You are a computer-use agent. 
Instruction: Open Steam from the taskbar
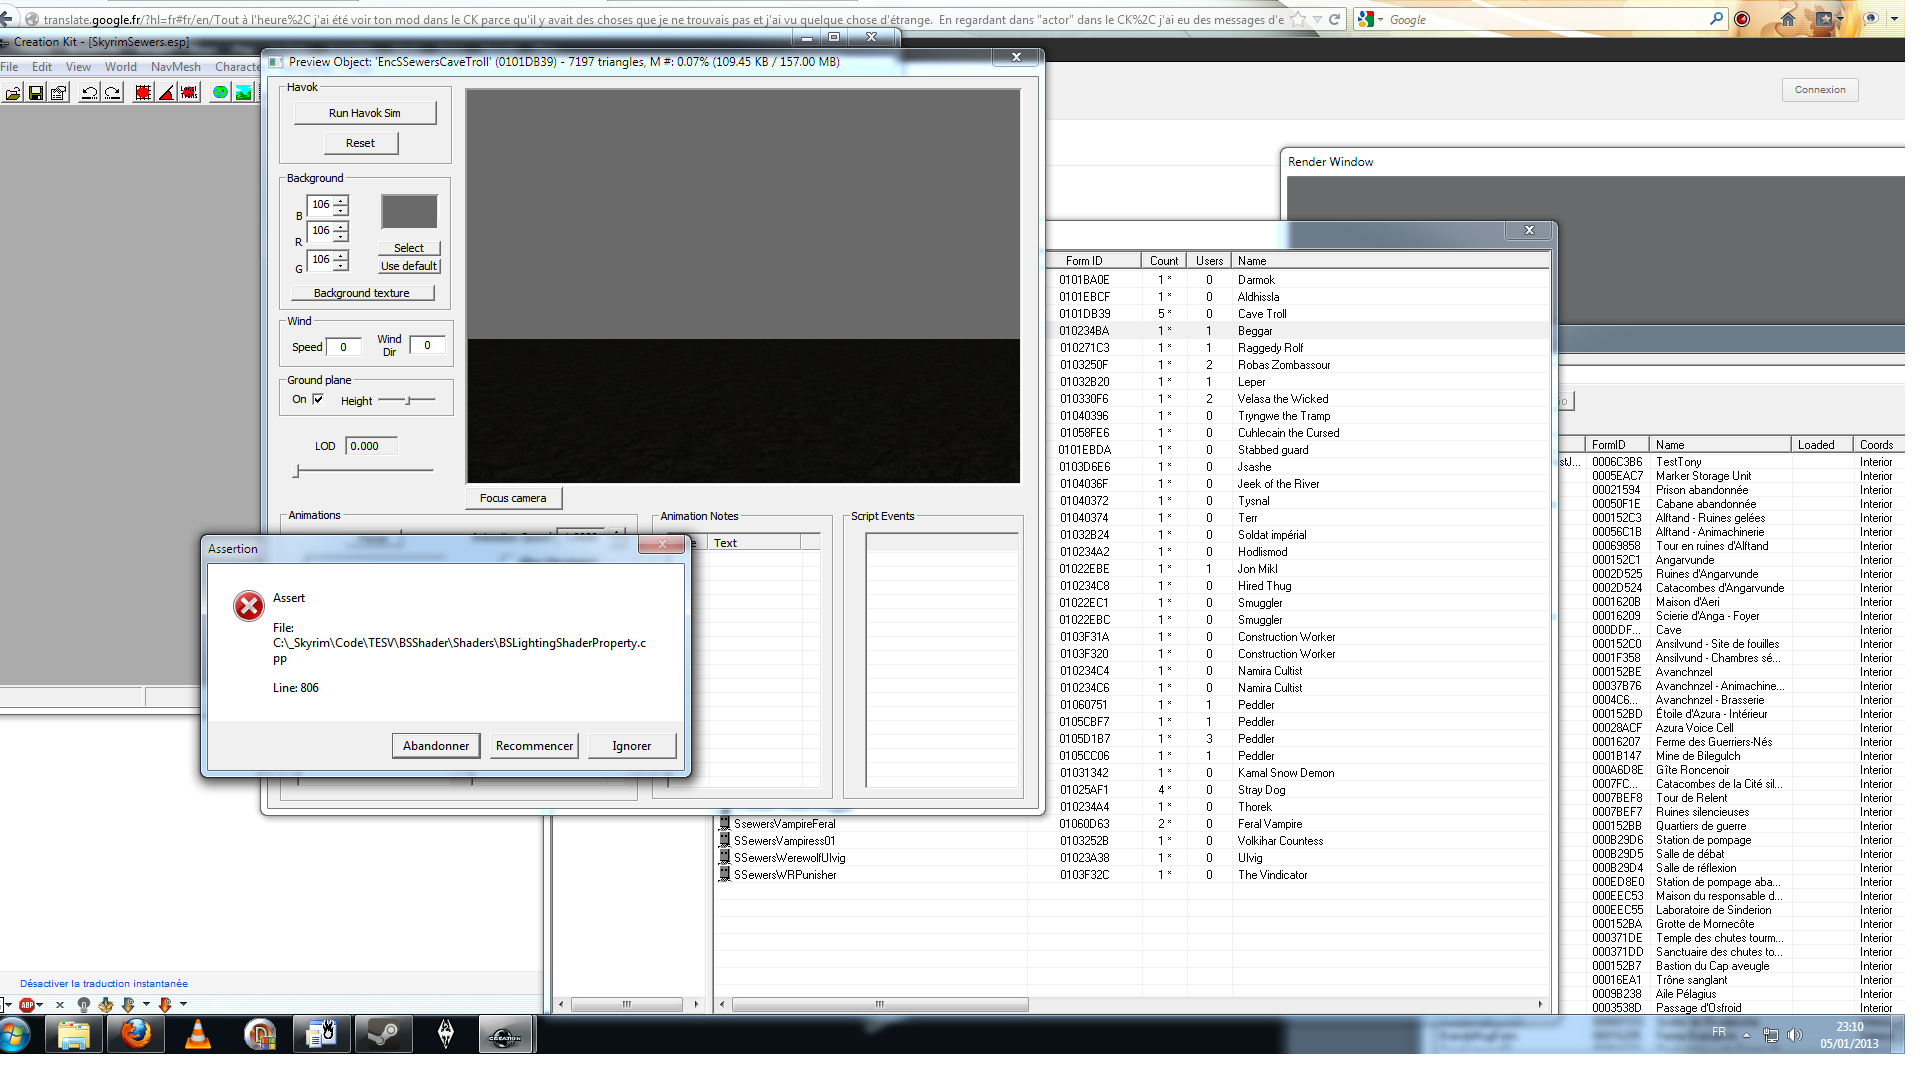coord(383,1035)
